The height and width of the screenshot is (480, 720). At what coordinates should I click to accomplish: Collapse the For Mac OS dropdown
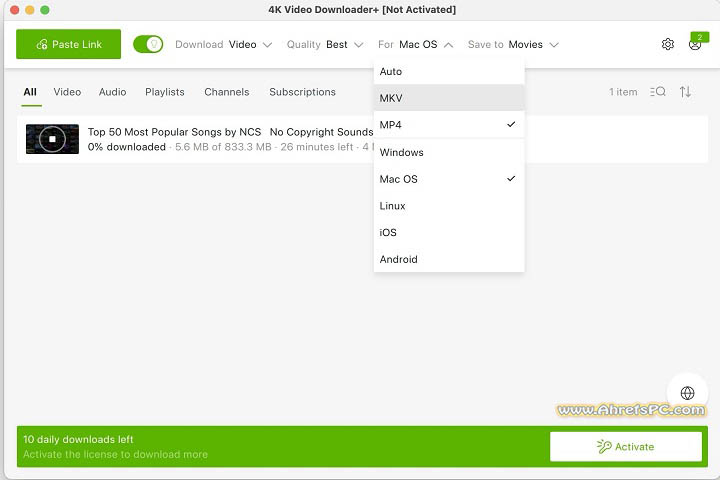point(416,45)
